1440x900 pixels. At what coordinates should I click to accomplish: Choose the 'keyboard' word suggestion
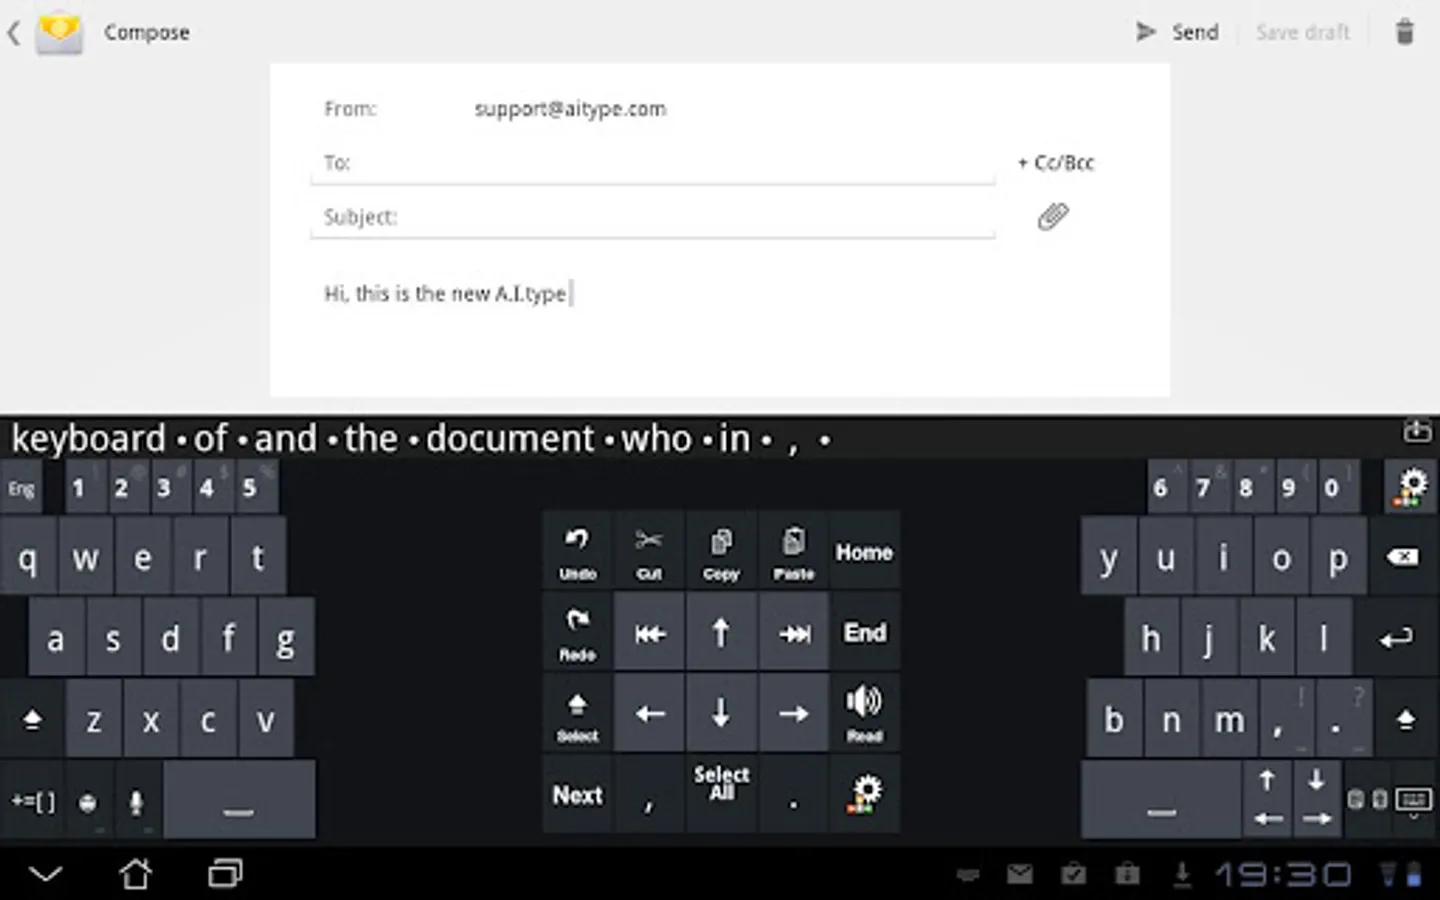click(x=88, y=438)
